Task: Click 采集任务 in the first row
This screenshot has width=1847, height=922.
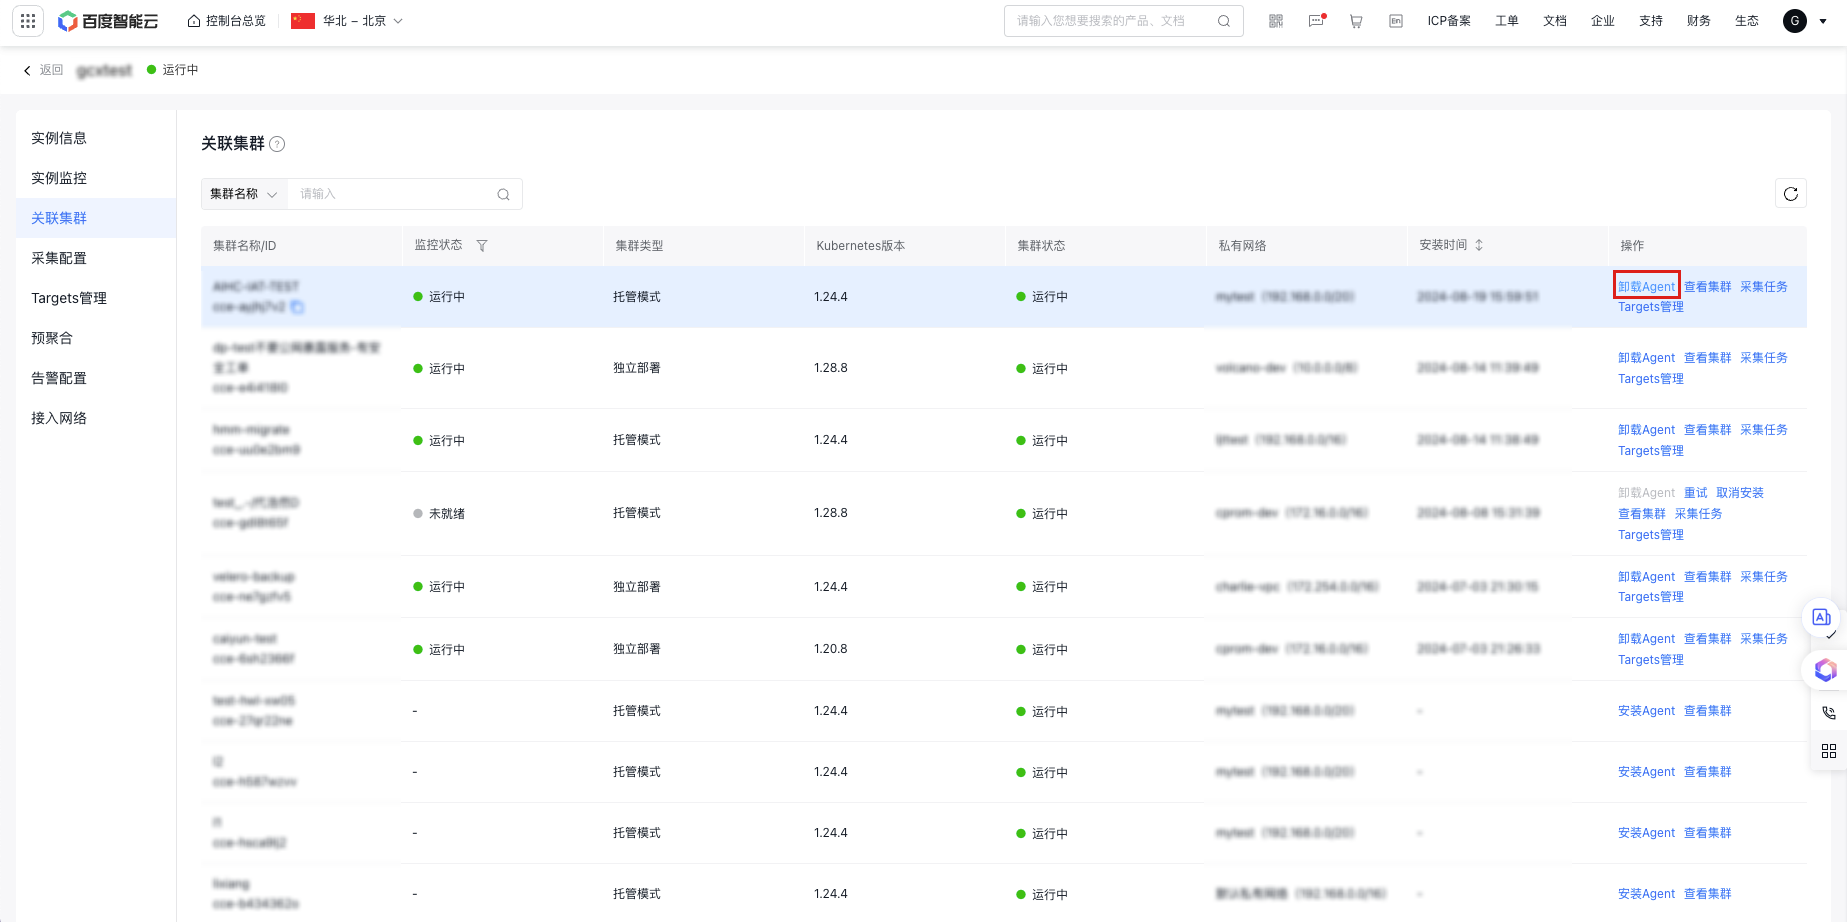Action: point(1763,287)
